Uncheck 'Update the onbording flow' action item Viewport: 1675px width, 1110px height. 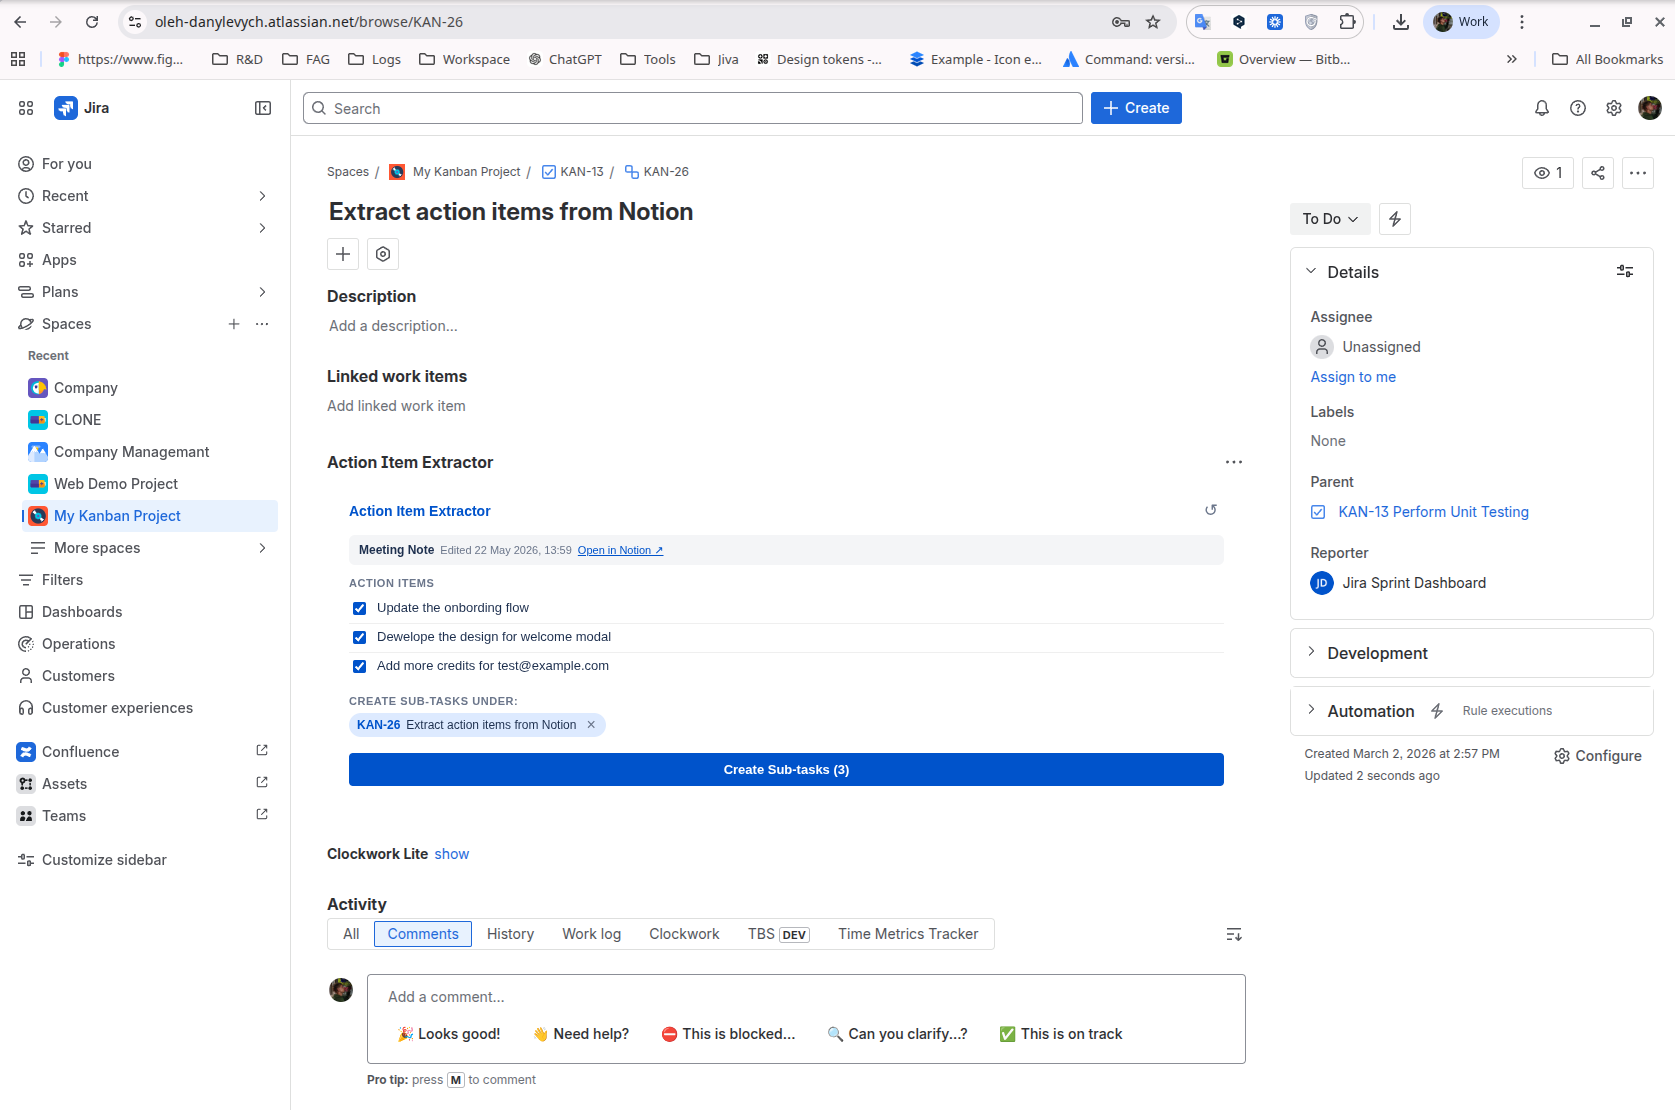[359, 608]
